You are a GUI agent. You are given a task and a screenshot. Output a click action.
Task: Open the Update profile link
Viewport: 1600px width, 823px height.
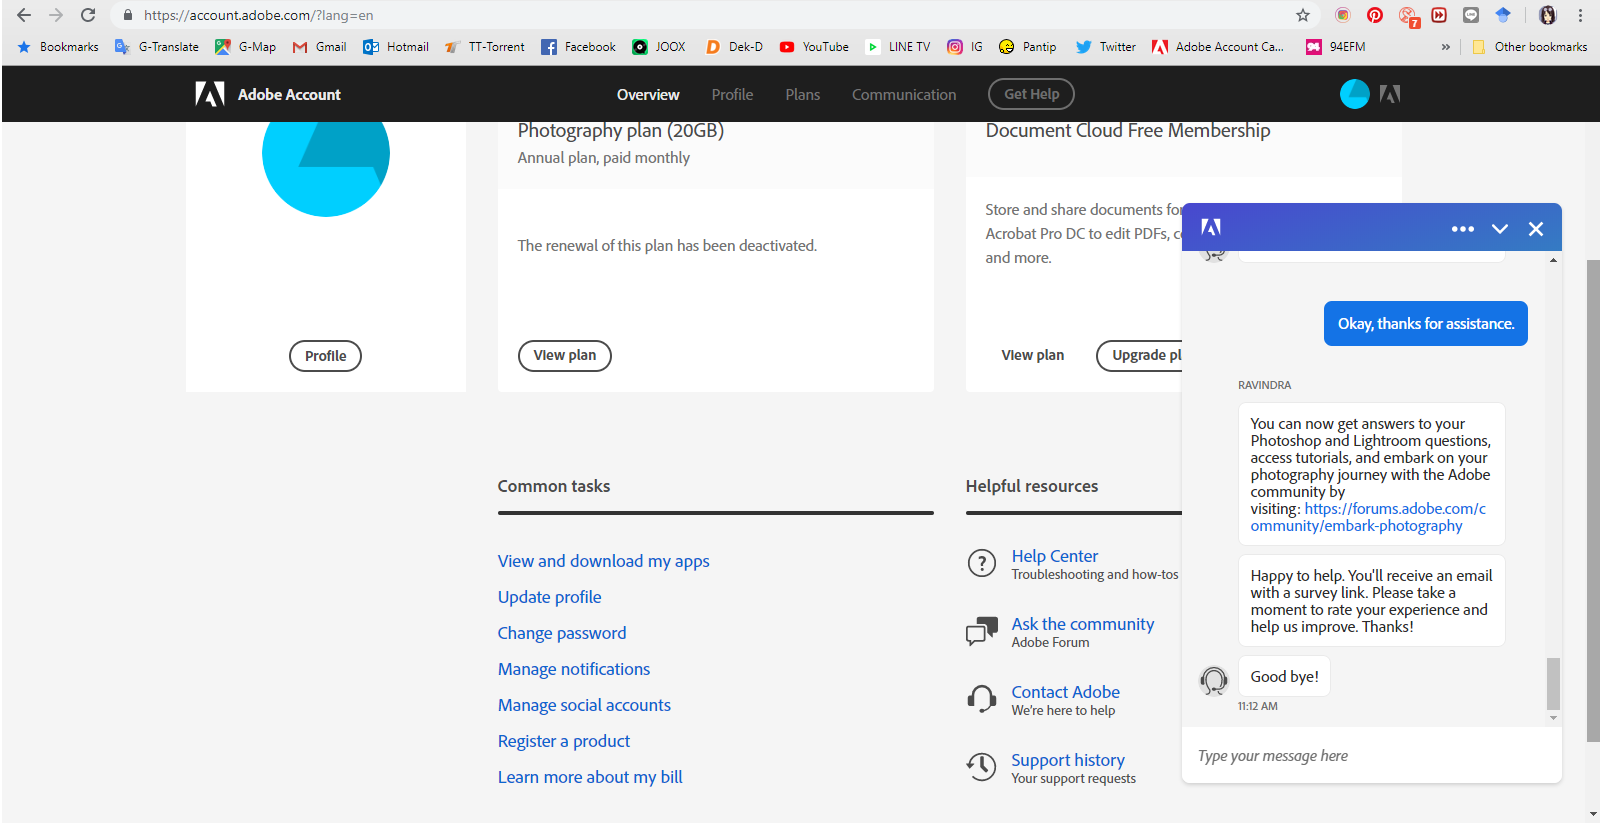click(x=550, y=597)
